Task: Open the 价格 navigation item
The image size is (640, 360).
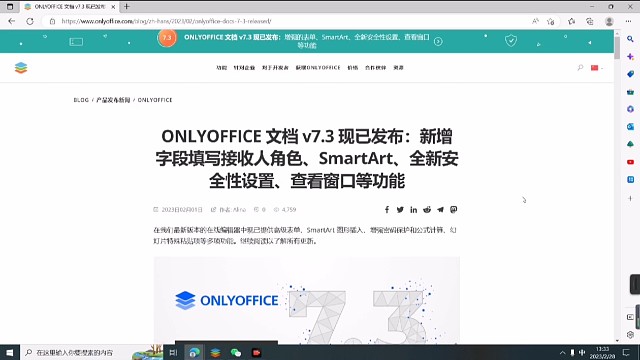Action: click(x=353, y=68)
